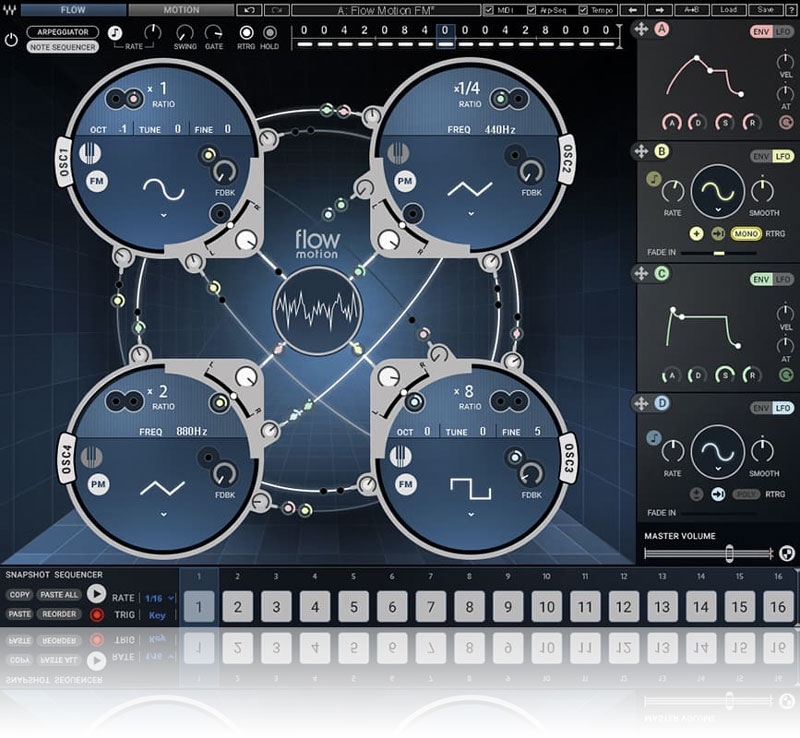The width and height of the screenshot is (800, 738).
Task: Click the note sync icon next to Rate
Action: (115, 33)
